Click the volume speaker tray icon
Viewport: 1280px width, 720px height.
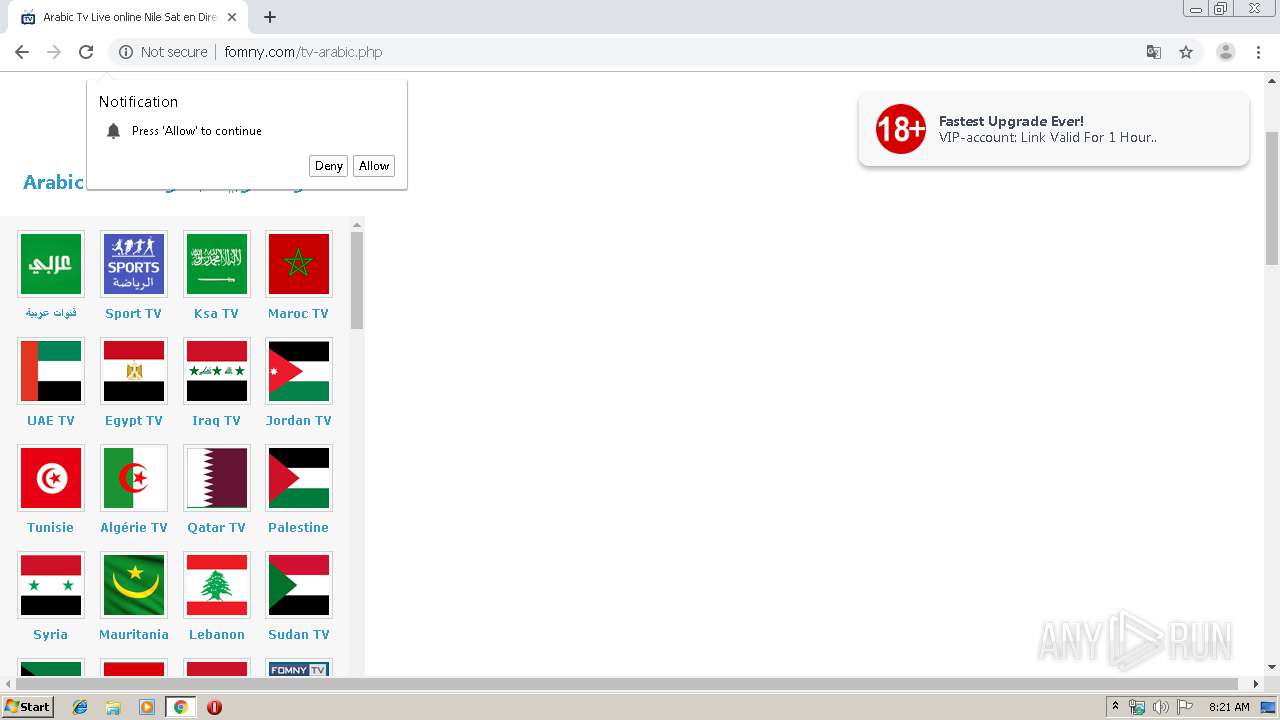coord(1161,707)
